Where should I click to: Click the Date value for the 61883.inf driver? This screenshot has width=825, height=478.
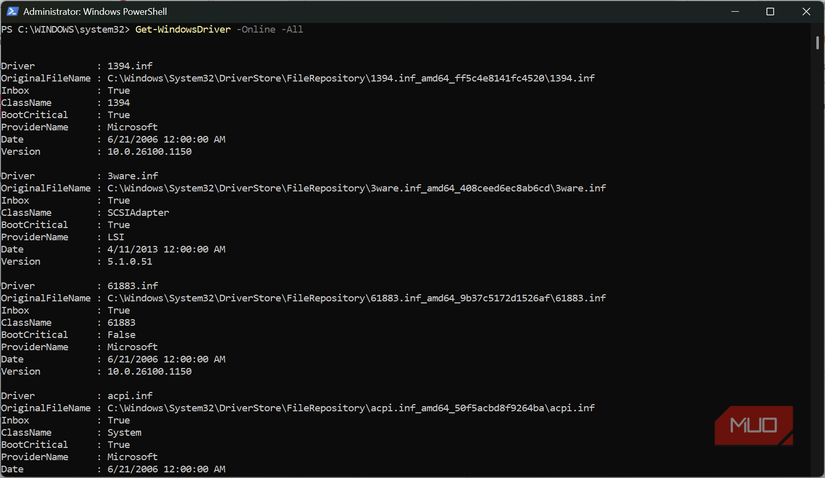pos(166,360)
